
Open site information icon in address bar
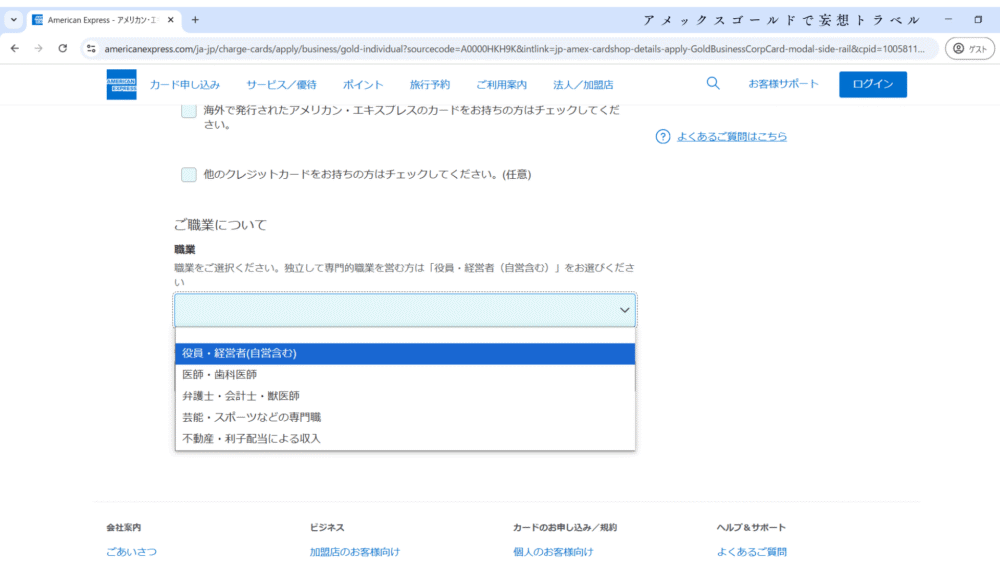(x=91, y=48)
